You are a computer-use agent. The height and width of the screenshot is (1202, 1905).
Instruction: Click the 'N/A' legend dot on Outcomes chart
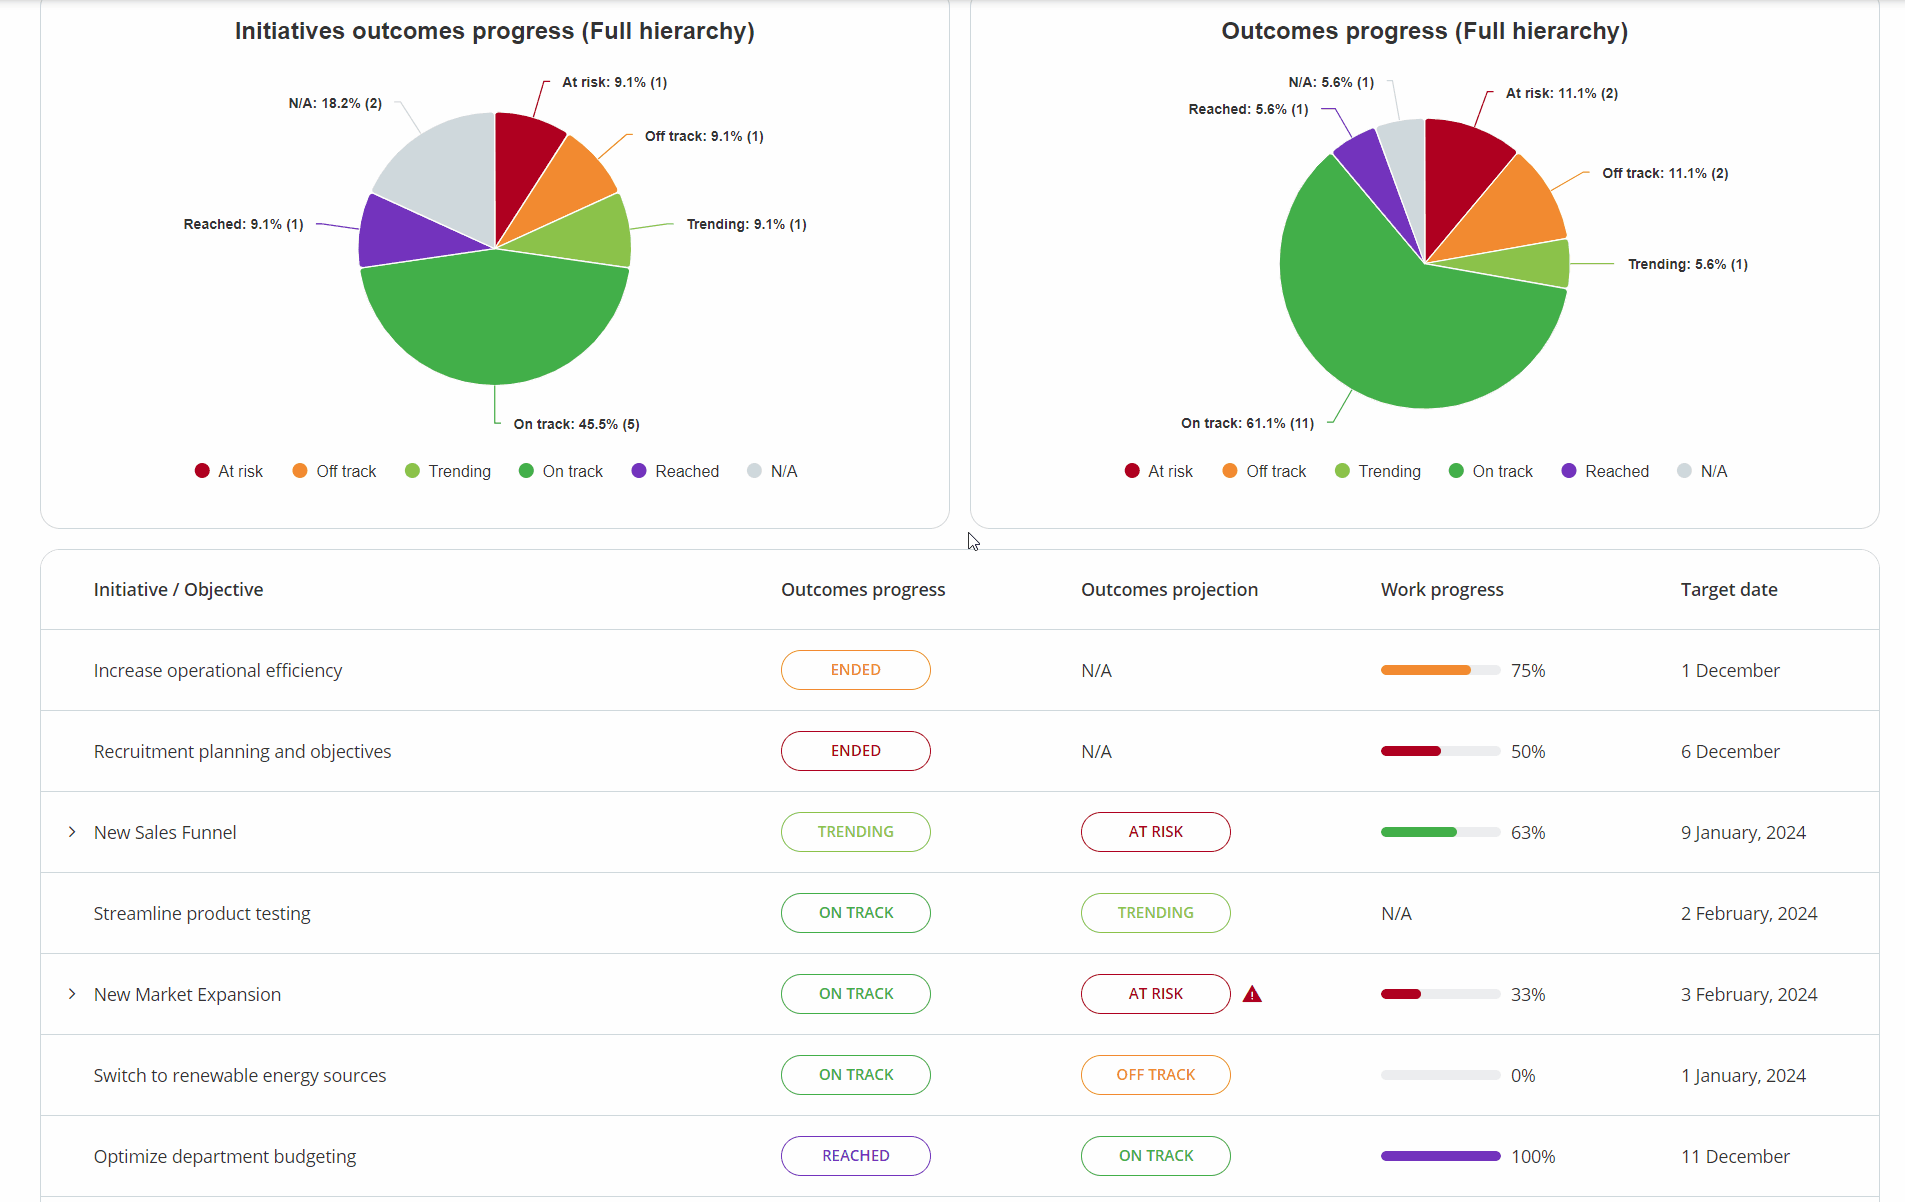pyautogui.click(x=1684, y=471)
